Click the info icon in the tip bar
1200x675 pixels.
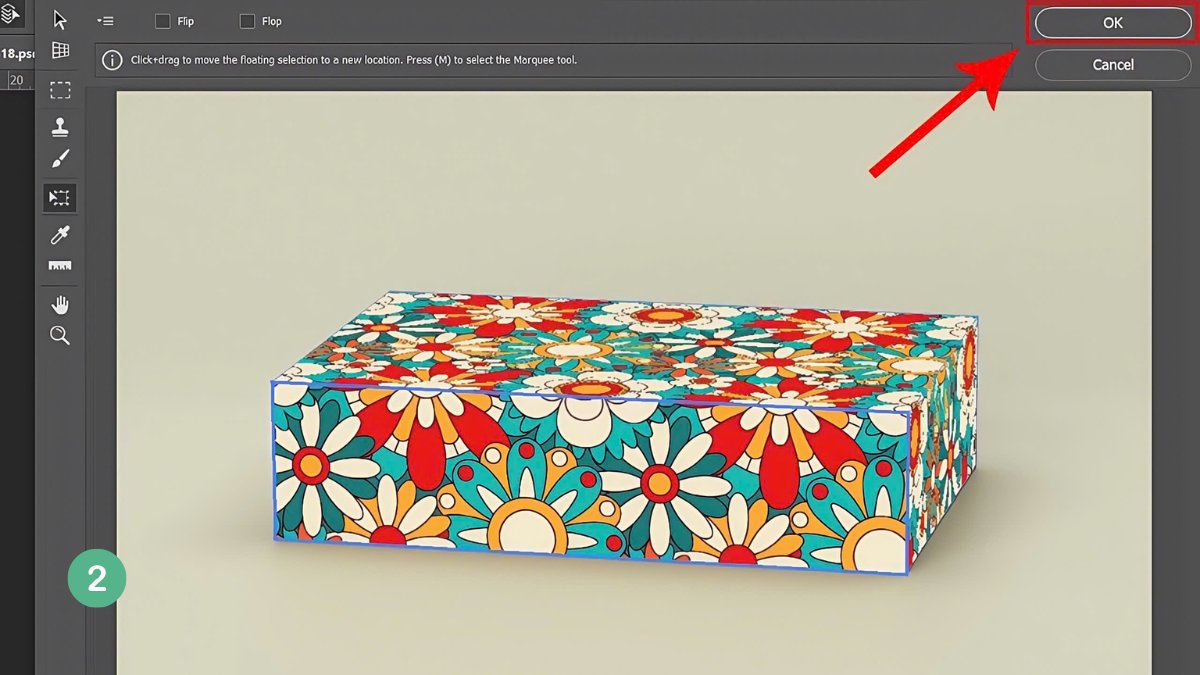[x=111, y=60]
